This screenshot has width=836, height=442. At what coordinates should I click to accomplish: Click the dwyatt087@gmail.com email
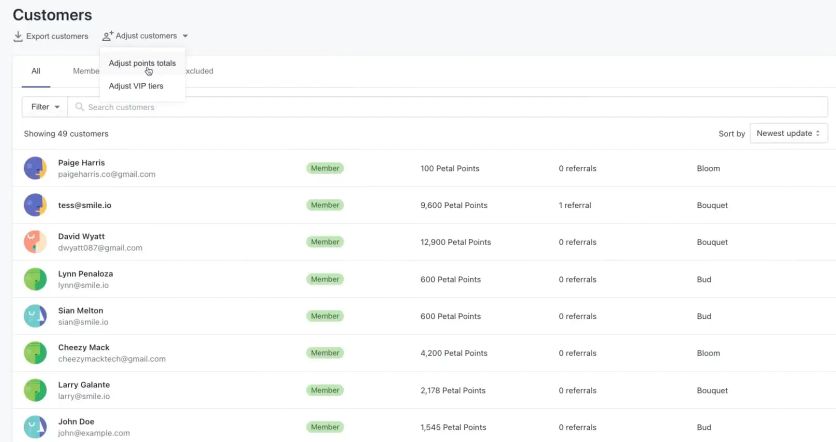pos(100,247)
